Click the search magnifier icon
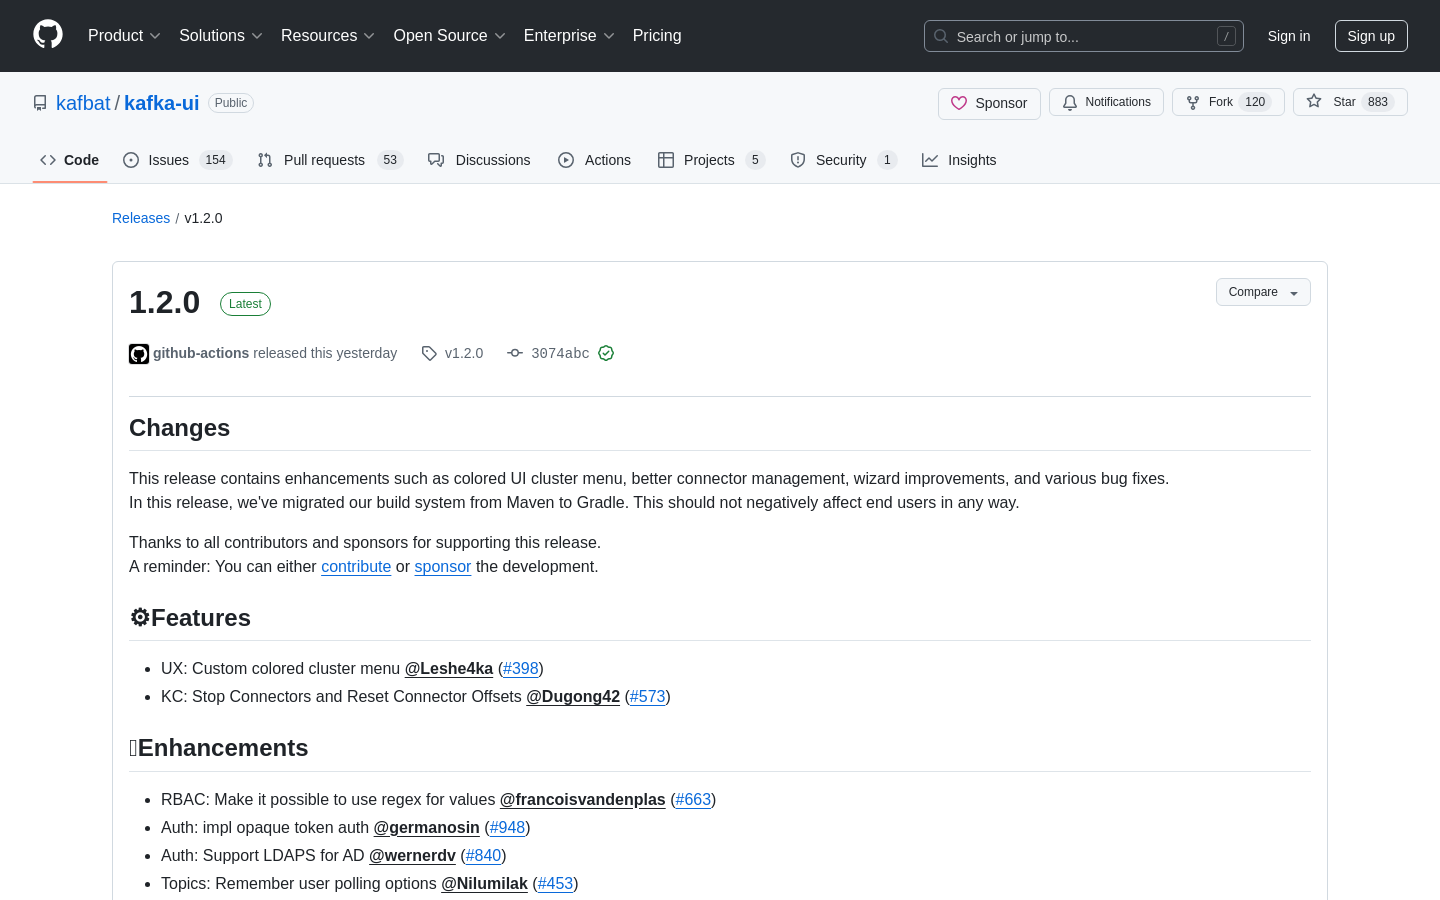Image resolution: width=1440 pixels, height=900 pixels. point(941,36)
